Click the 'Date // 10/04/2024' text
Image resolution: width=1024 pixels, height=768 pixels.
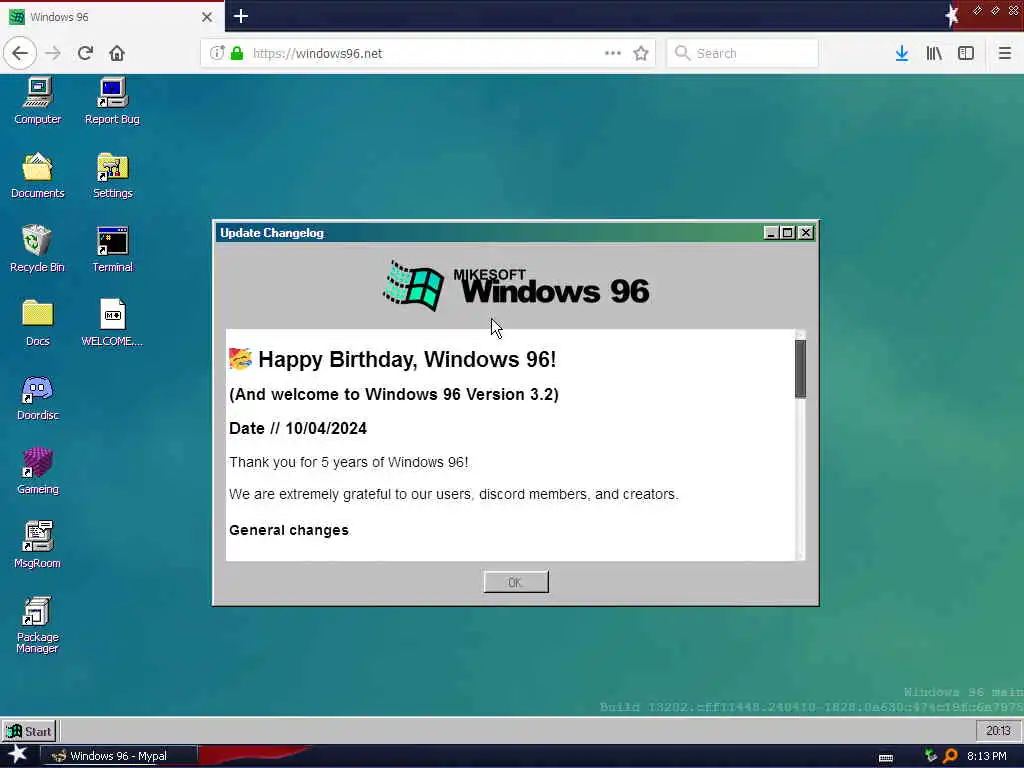[298, 428]
